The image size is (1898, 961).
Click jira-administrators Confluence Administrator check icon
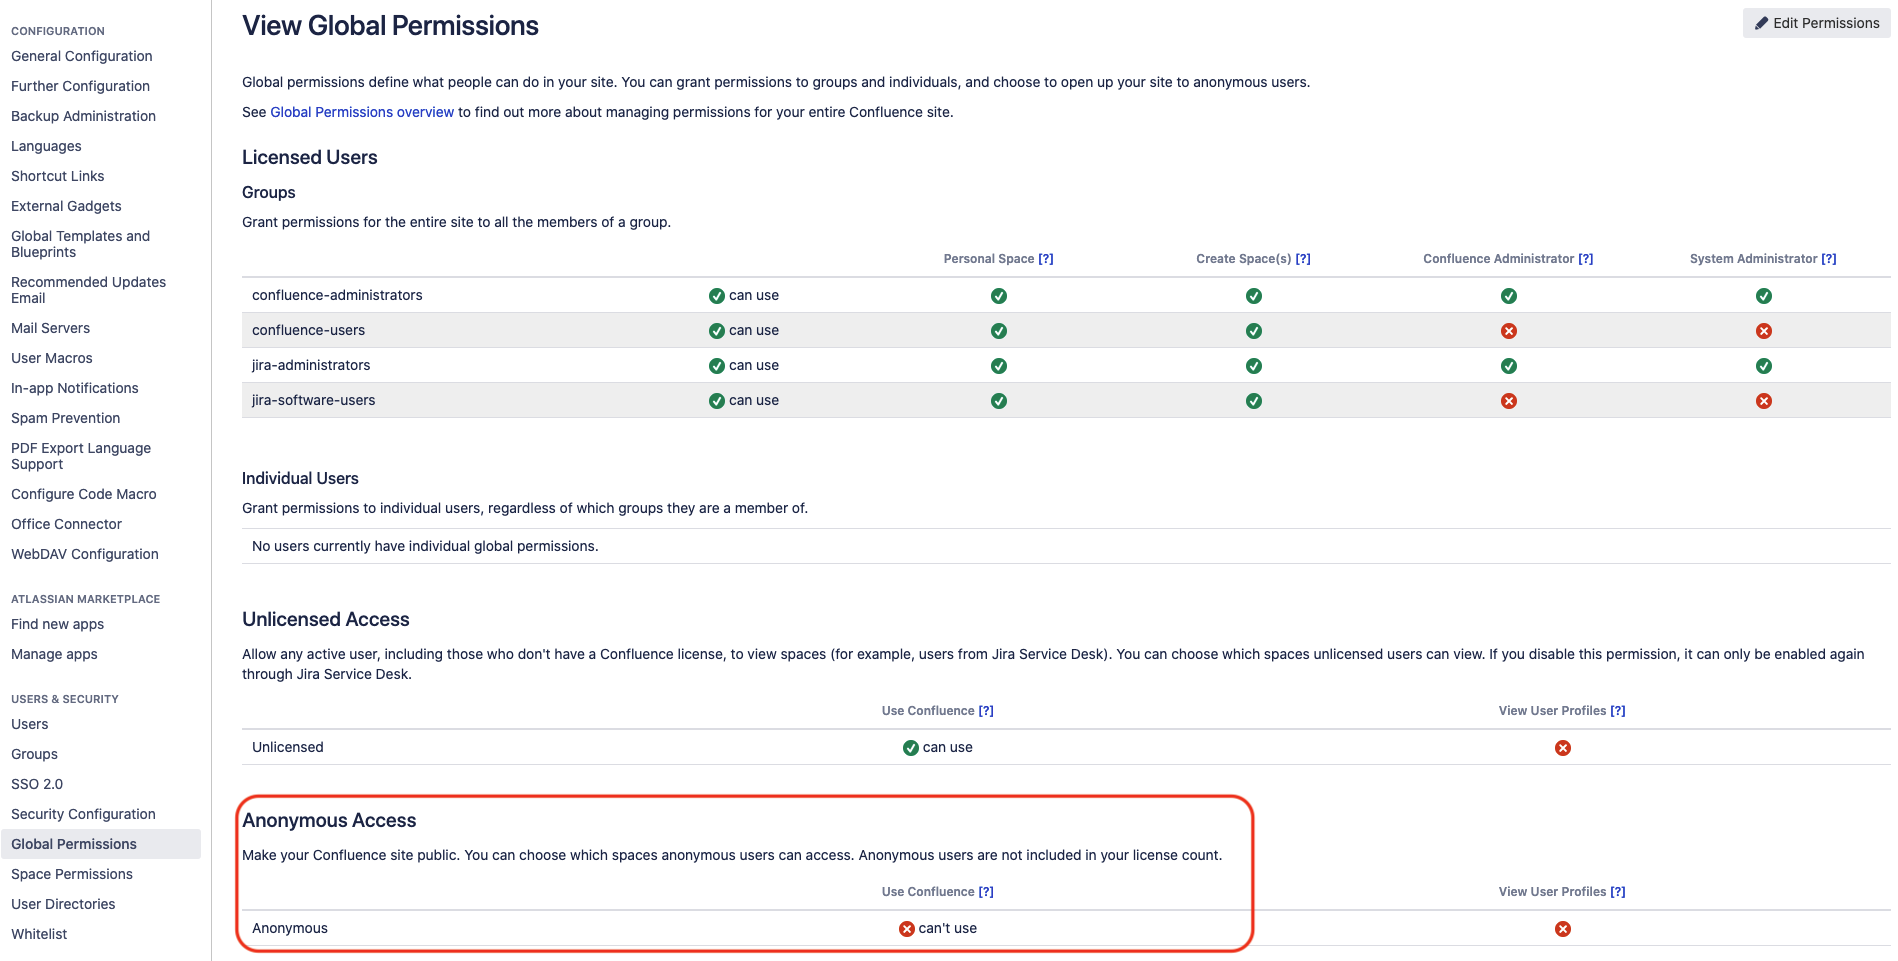pyautogui.click(x=1509, y=366)
